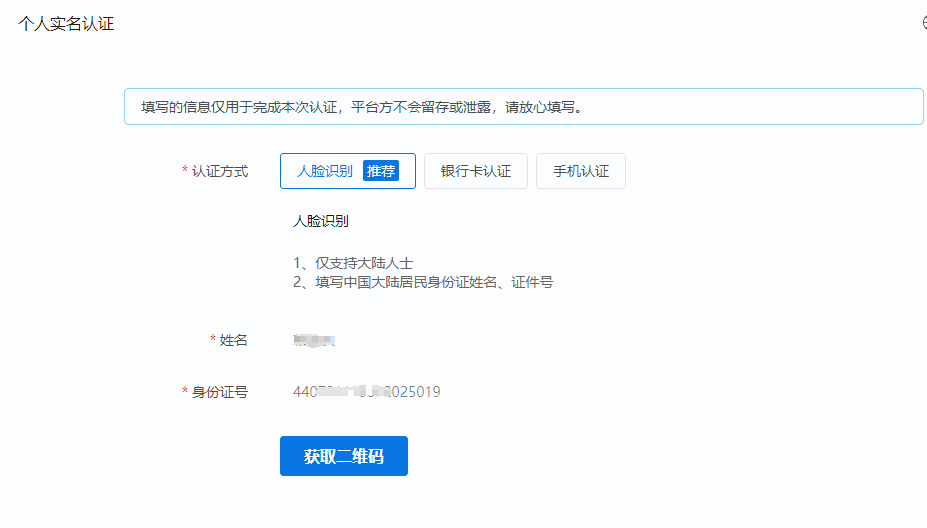Click the 认证方式 field label
Image resolution: width=927 pixels, height=528 pixels.
coord(220,171)
